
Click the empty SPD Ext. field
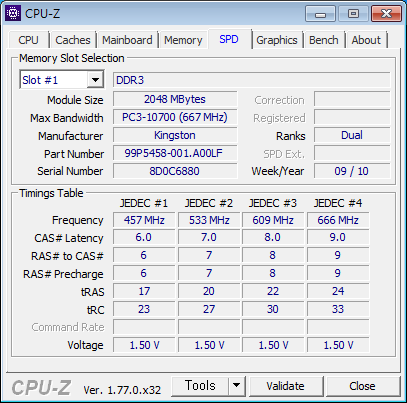[x=352, y=153]
